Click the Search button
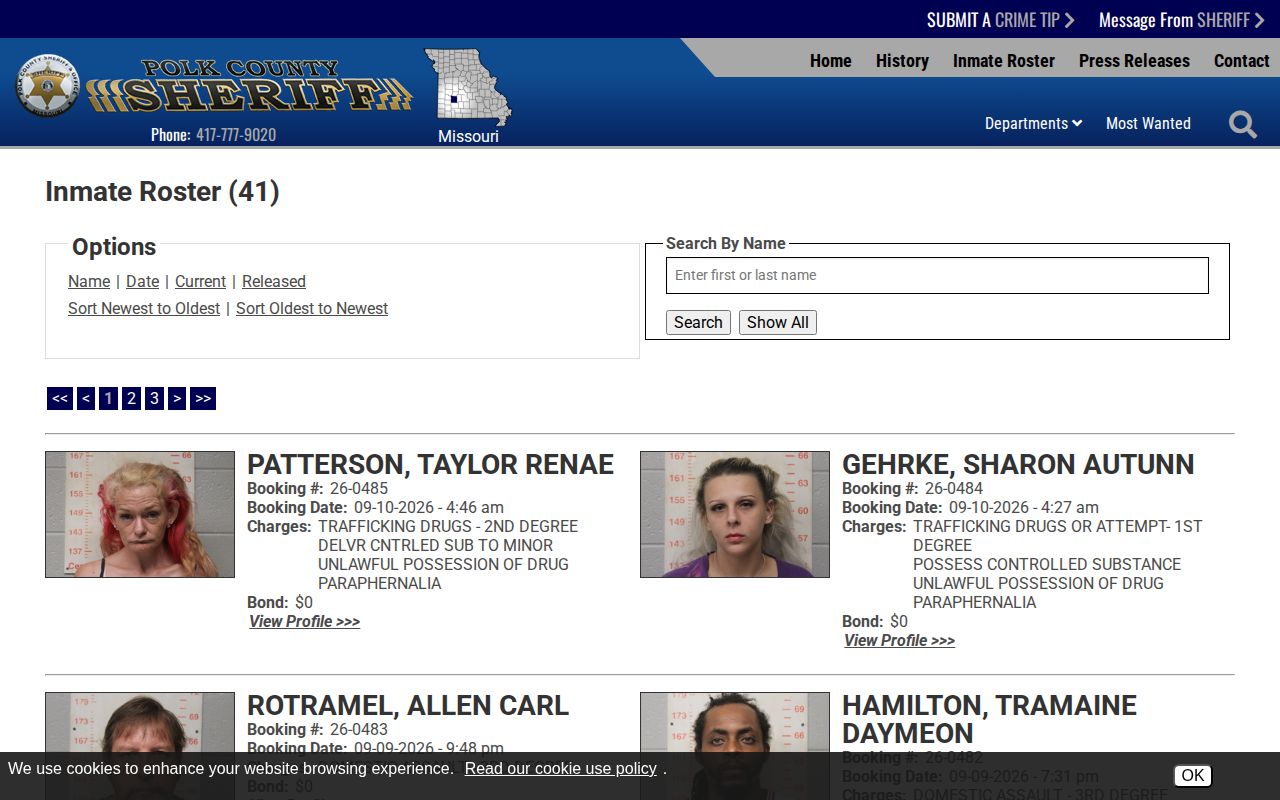 (x=698, y=322)
